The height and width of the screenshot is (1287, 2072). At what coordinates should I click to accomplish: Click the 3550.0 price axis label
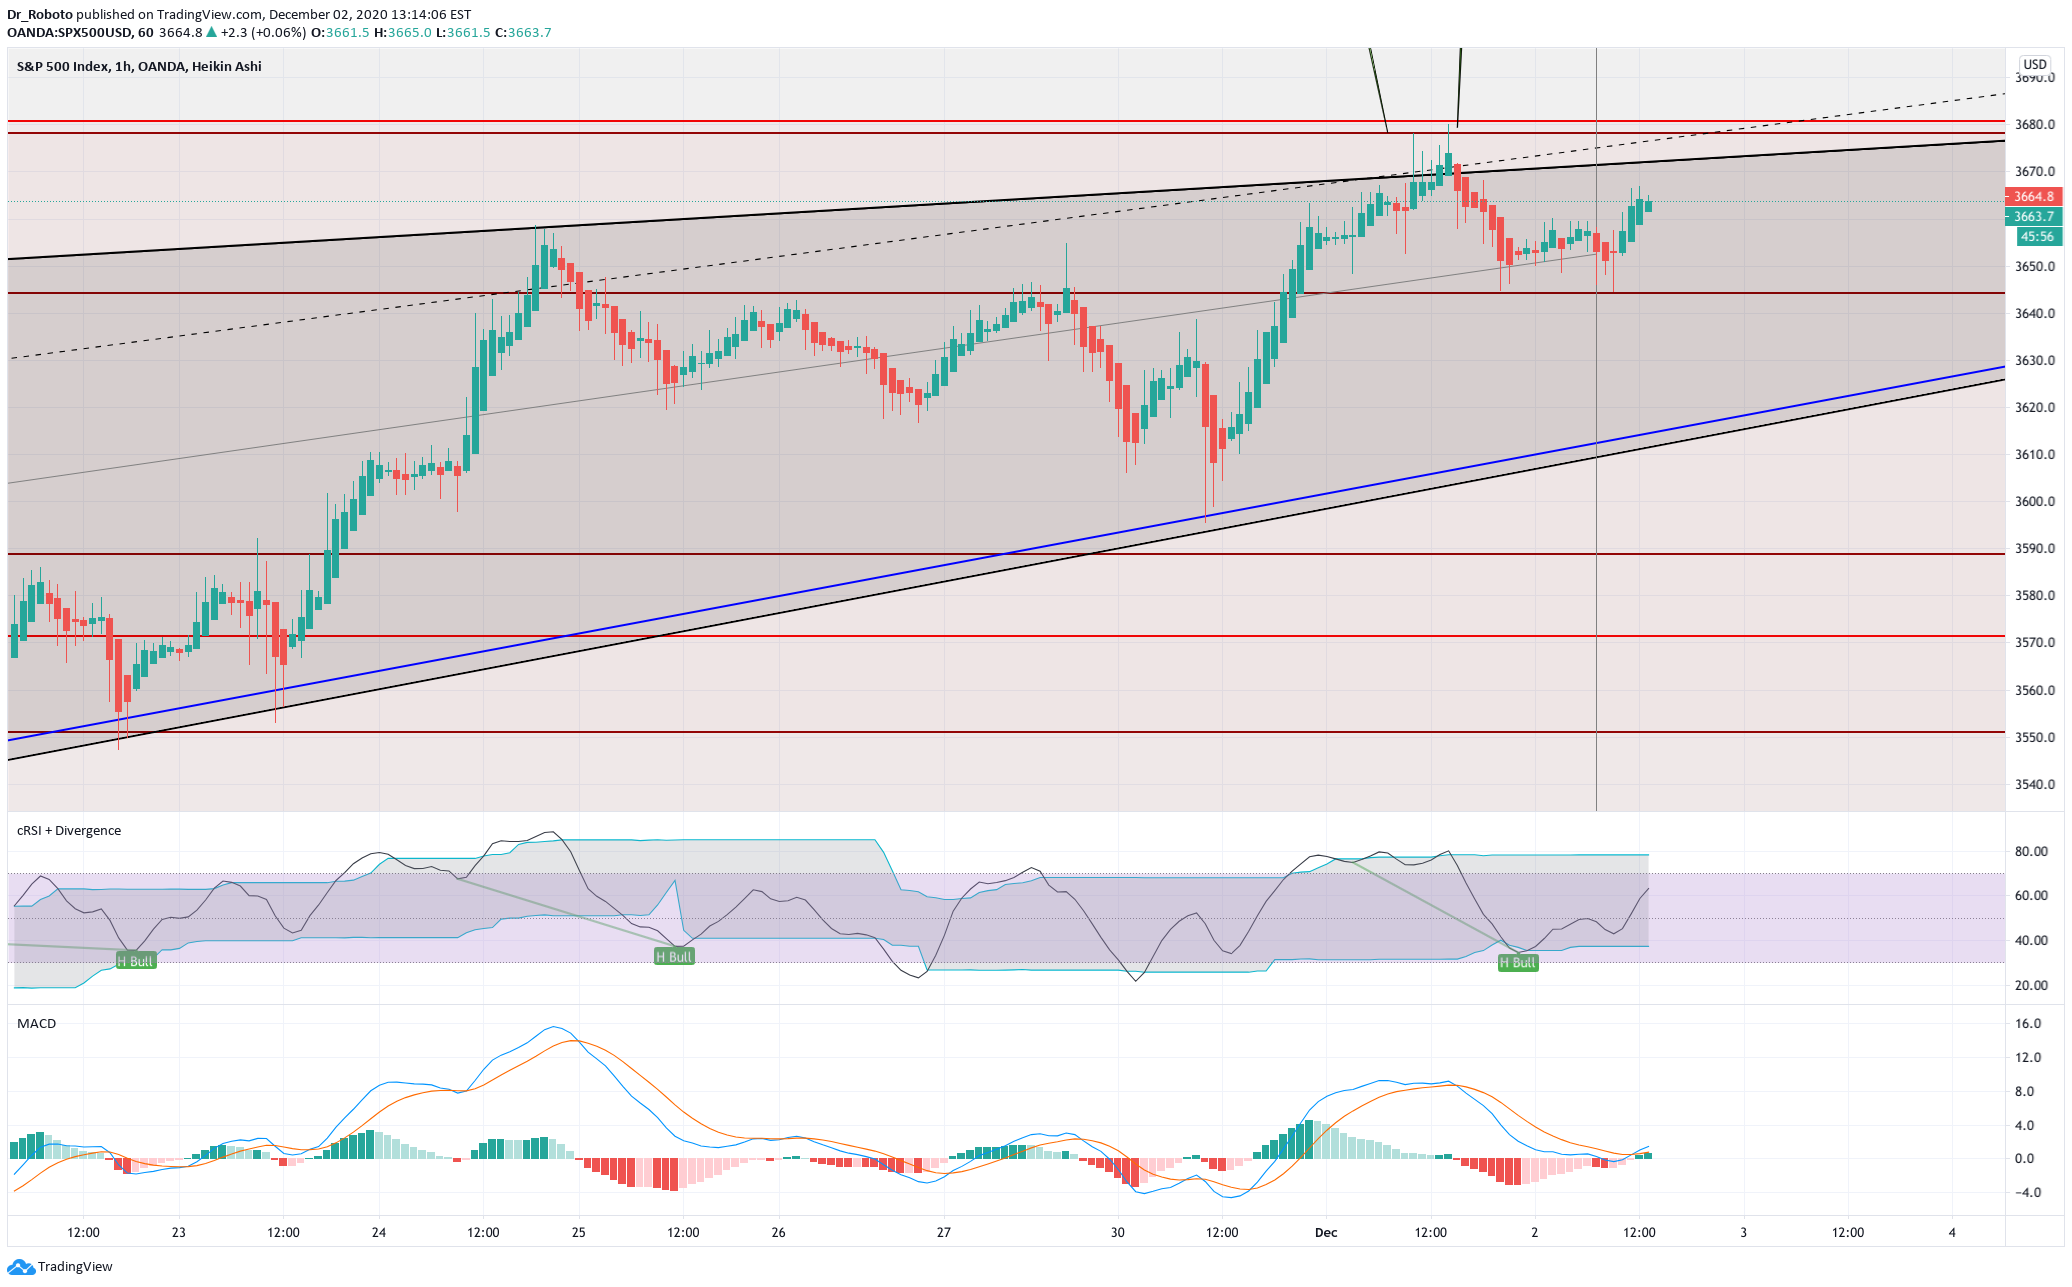click(x=2035, y=738)
